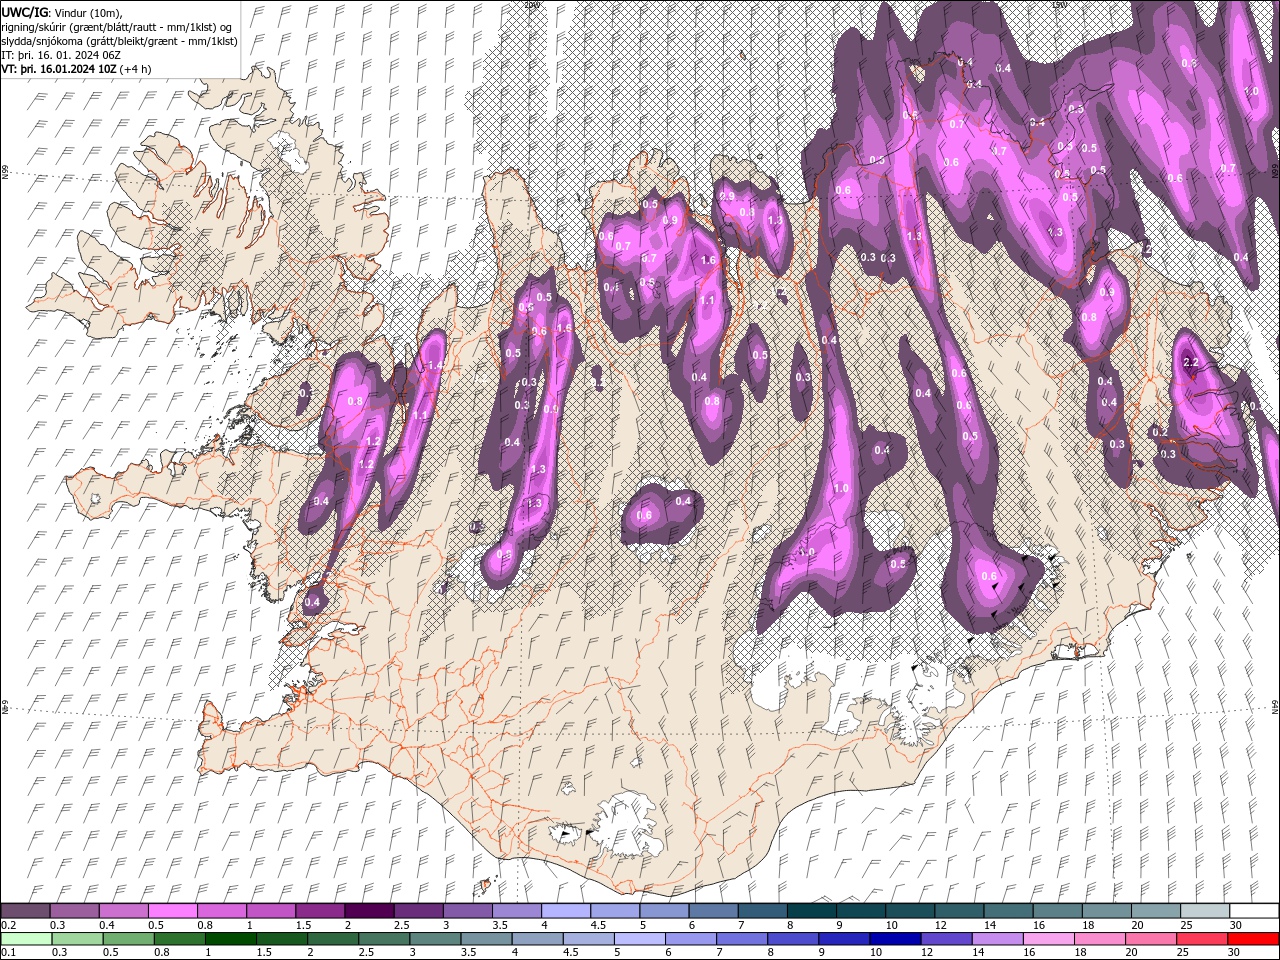1280x960 pixels.
Task: Click the '0.1' label in lower legend row
Action: 7,953
